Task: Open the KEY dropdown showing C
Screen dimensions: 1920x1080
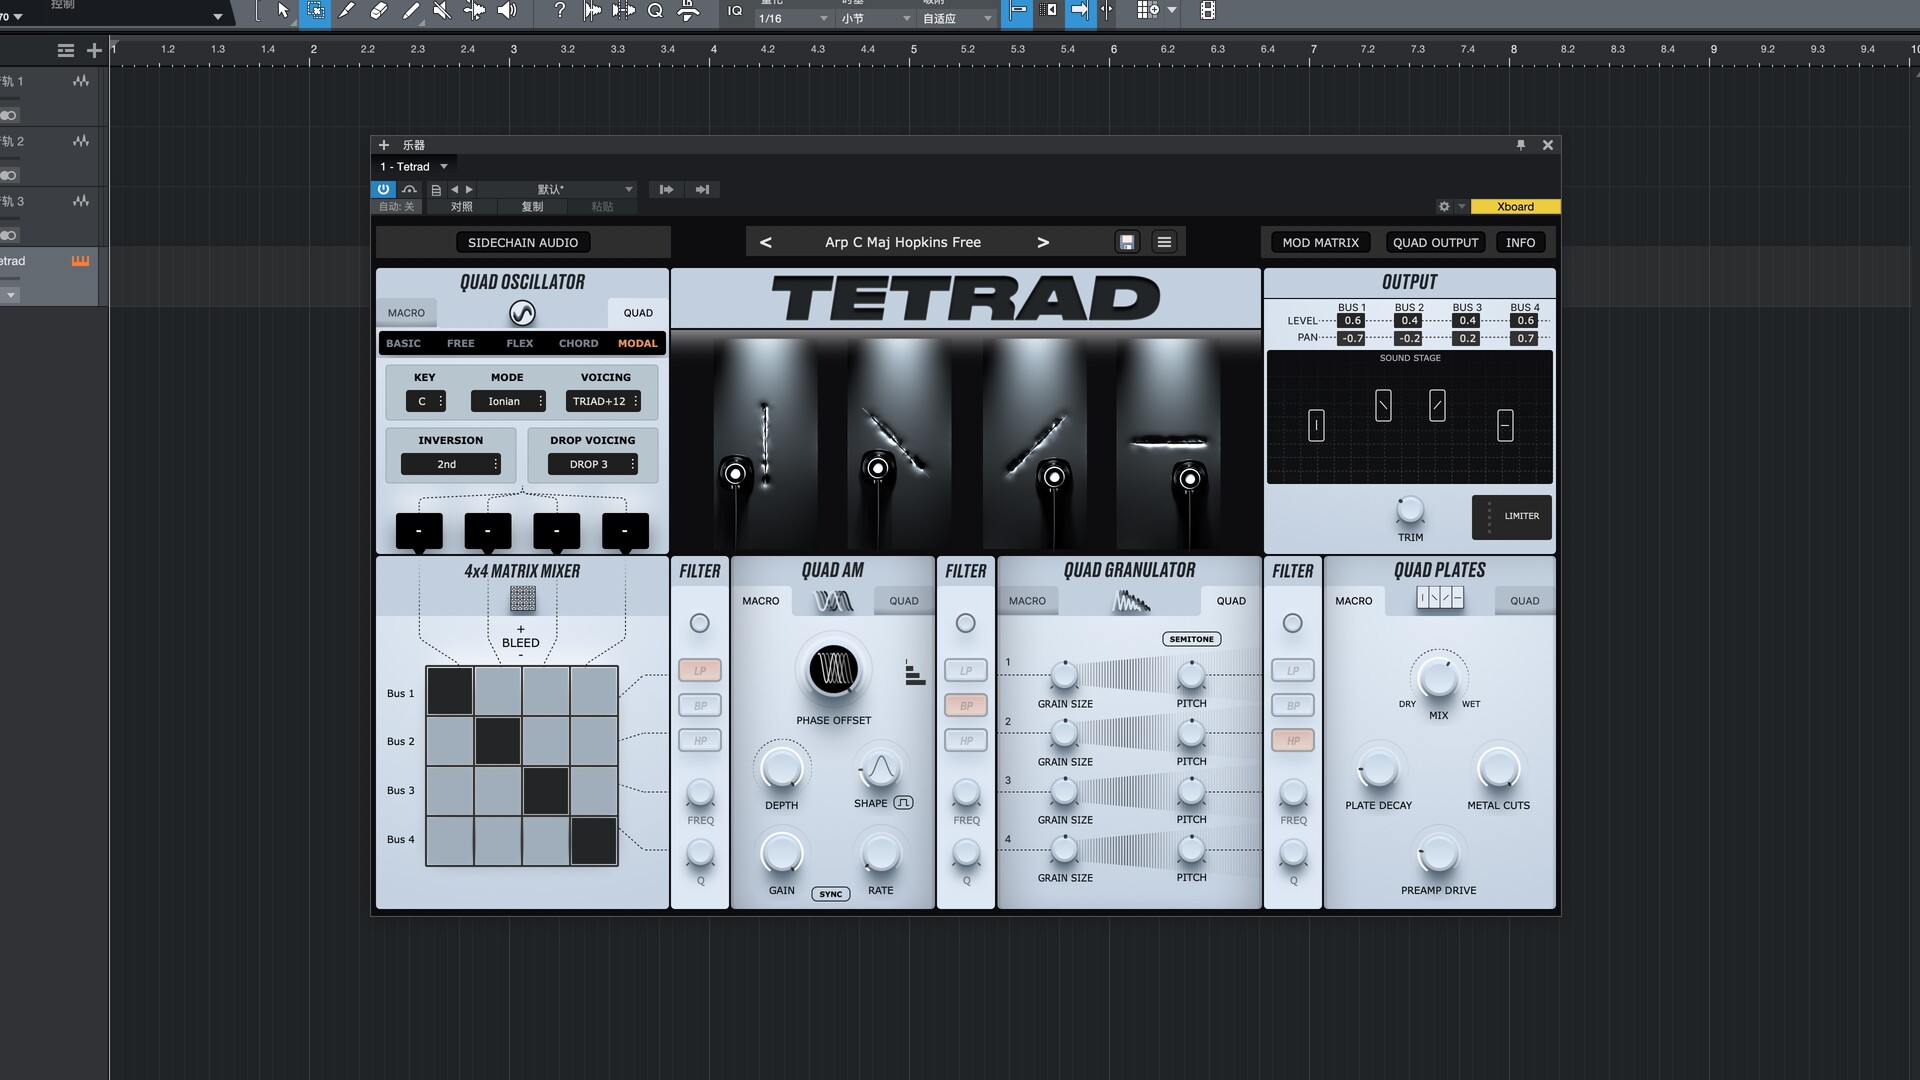Action: click(426, 401)
